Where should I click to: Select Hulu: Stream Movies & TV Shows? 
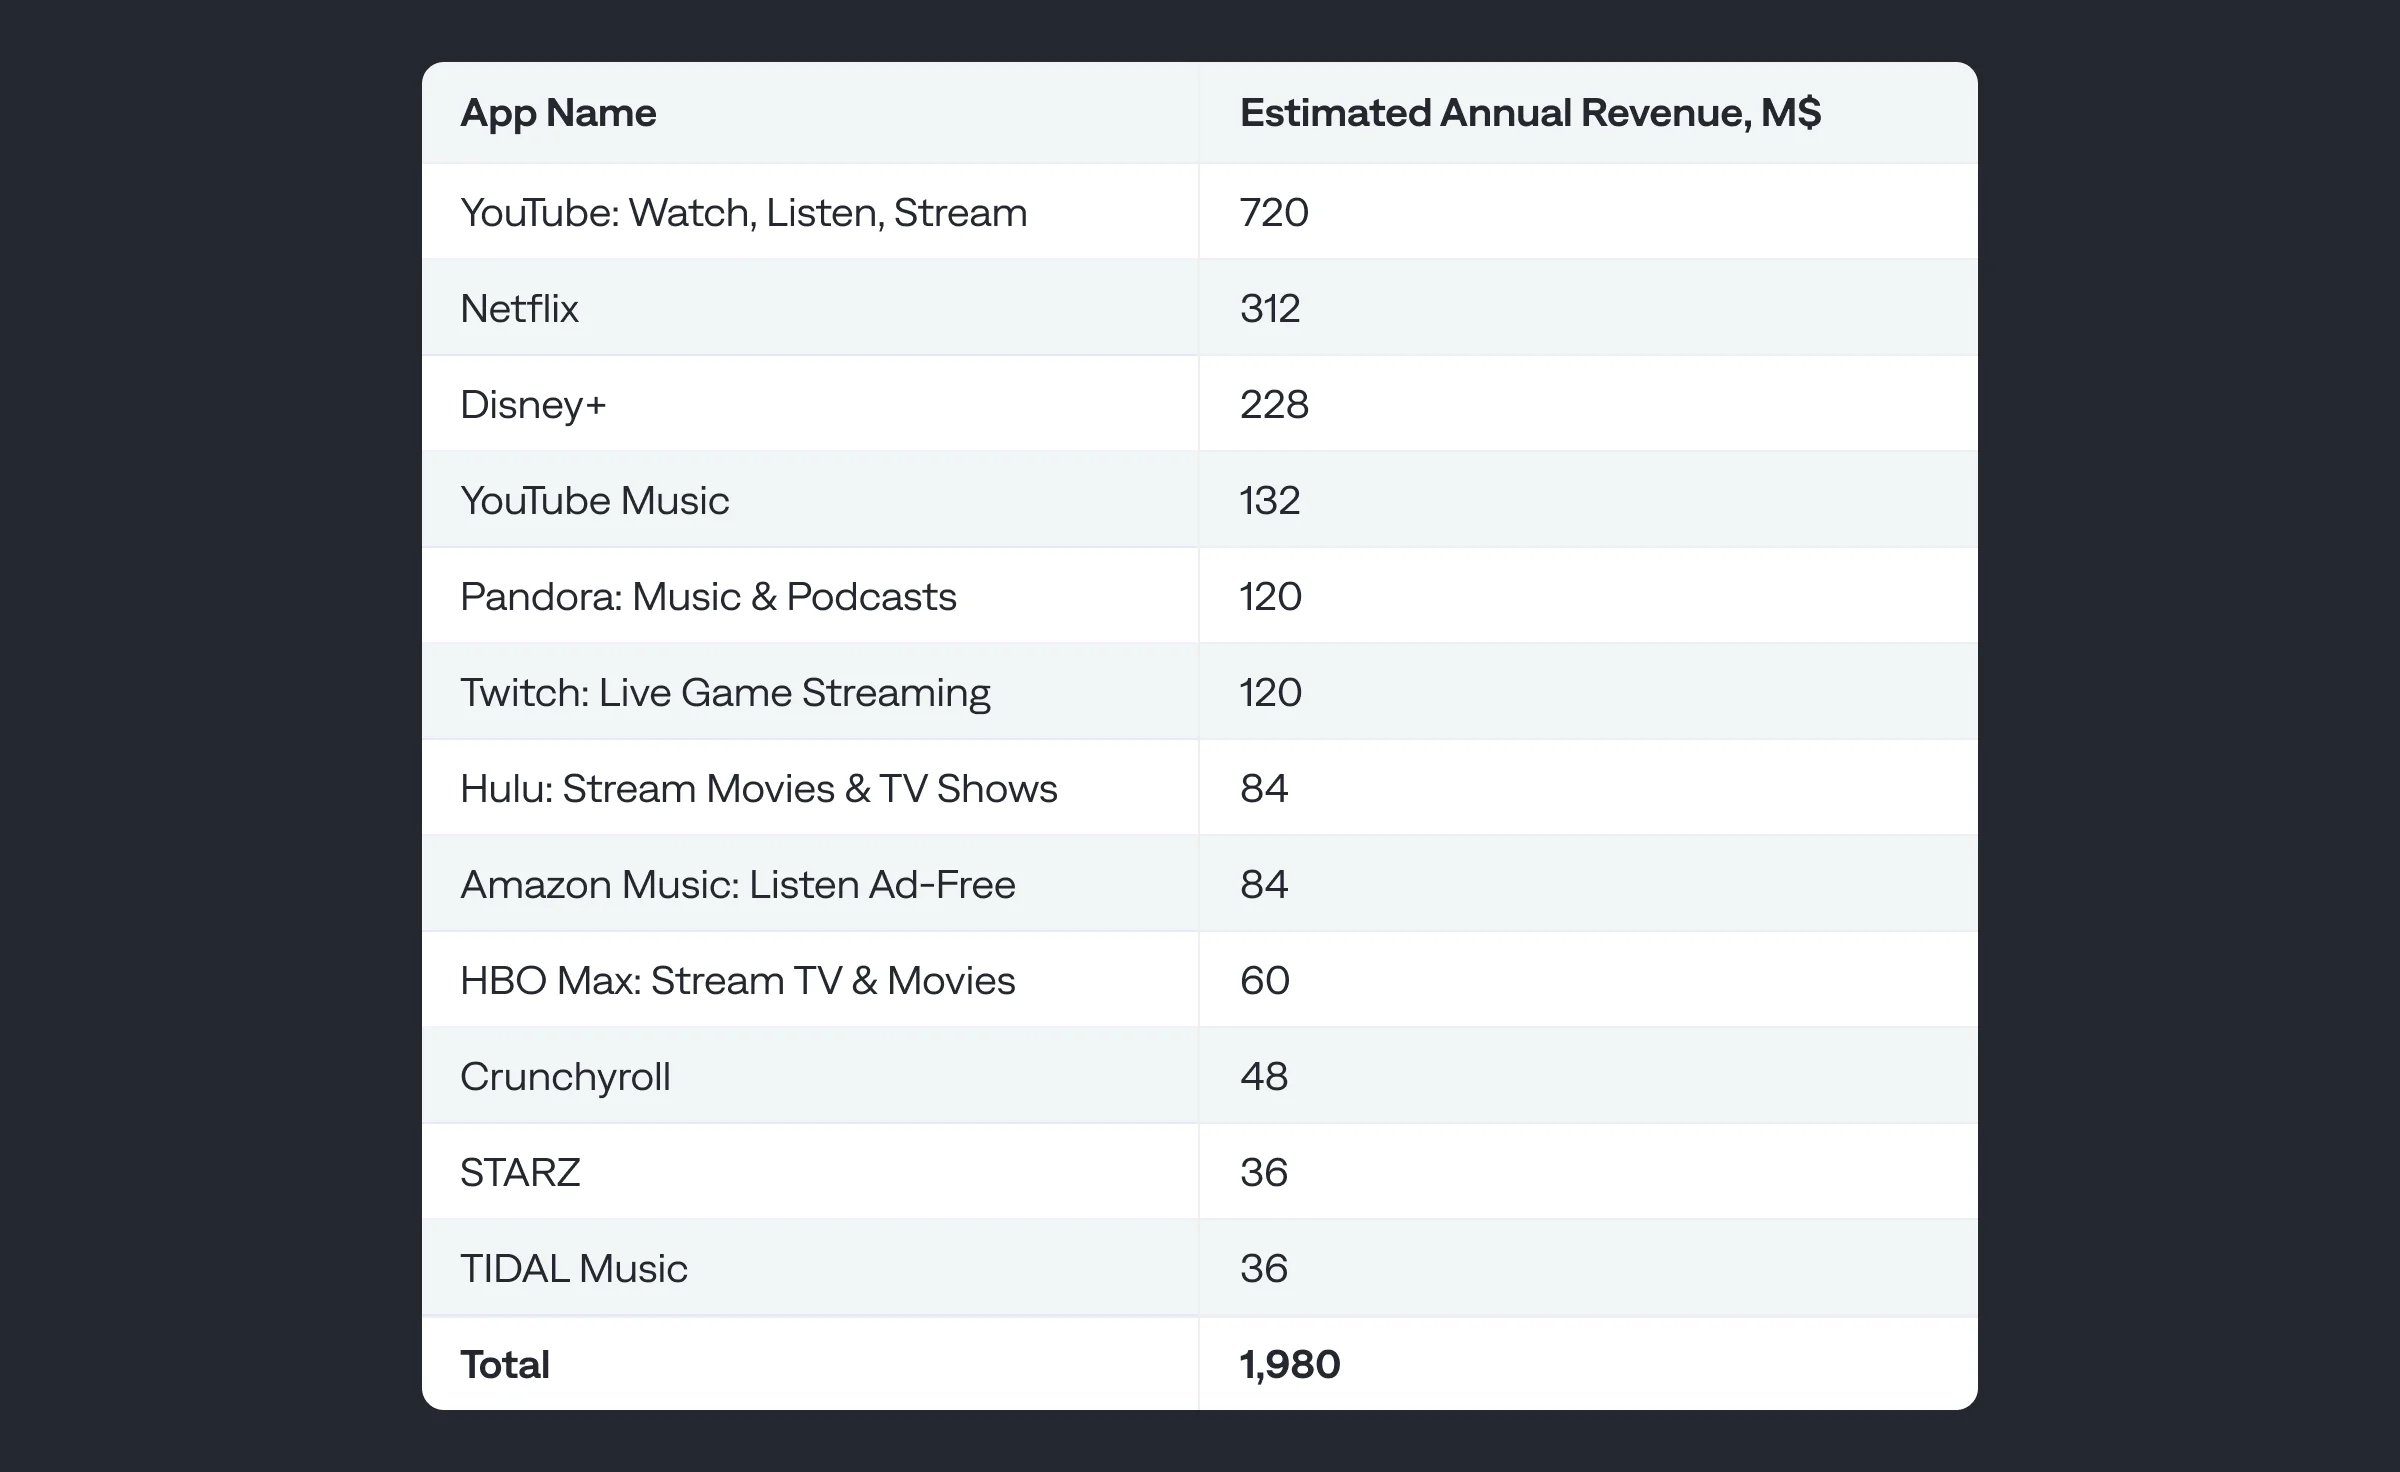tap(759, 787)
